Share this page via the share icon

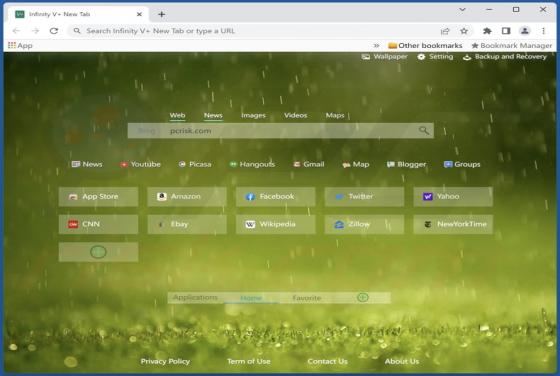pyautogui.click(x=445, y=31)
